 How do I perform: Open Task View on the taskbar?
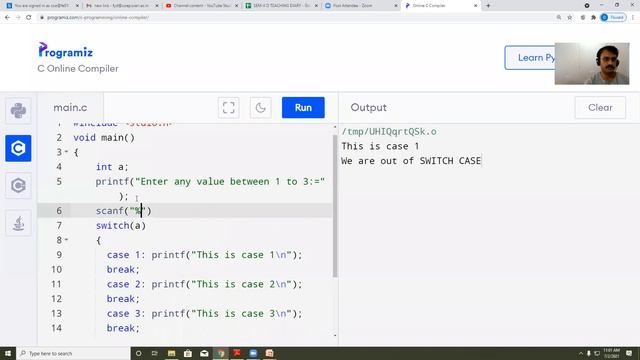tap(155, 353)
